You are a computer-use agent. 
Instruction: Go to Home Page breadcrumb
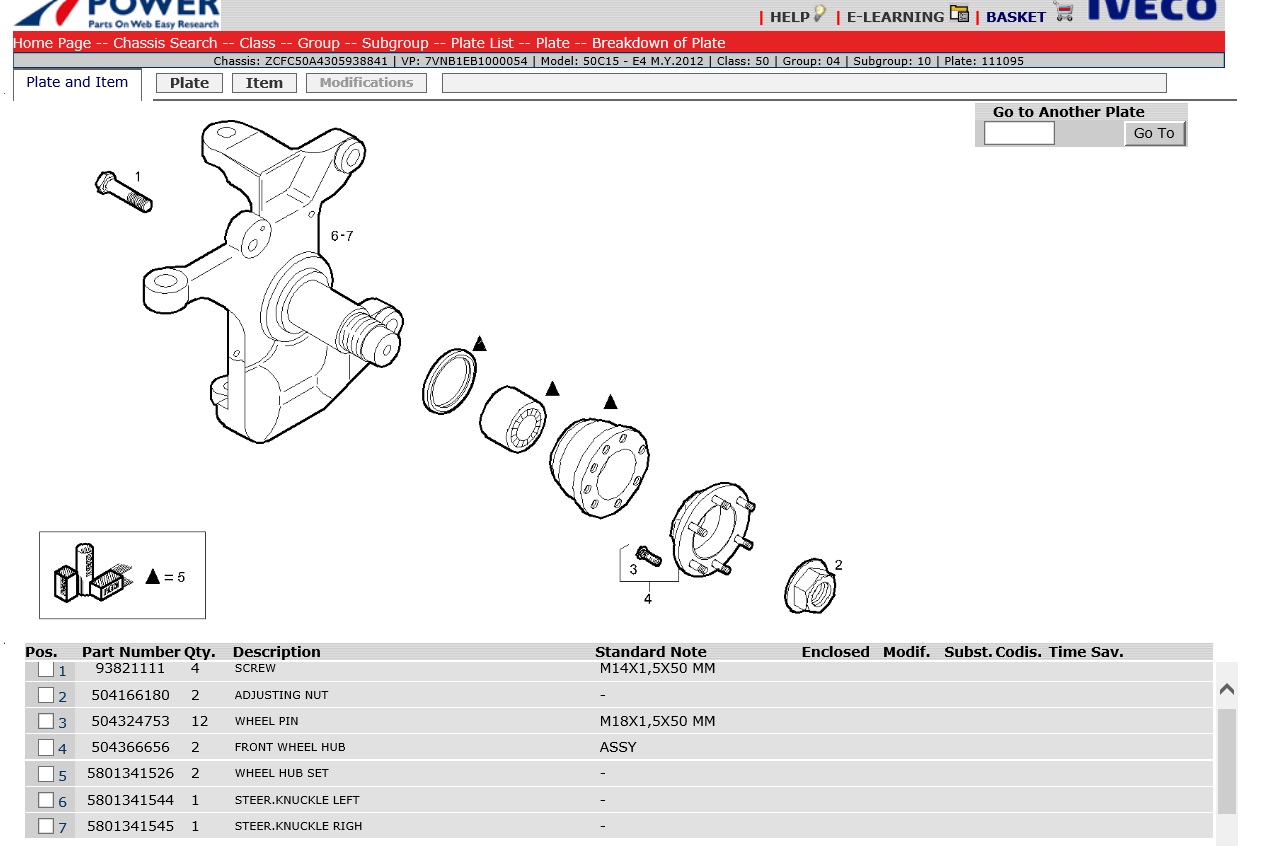52,43
